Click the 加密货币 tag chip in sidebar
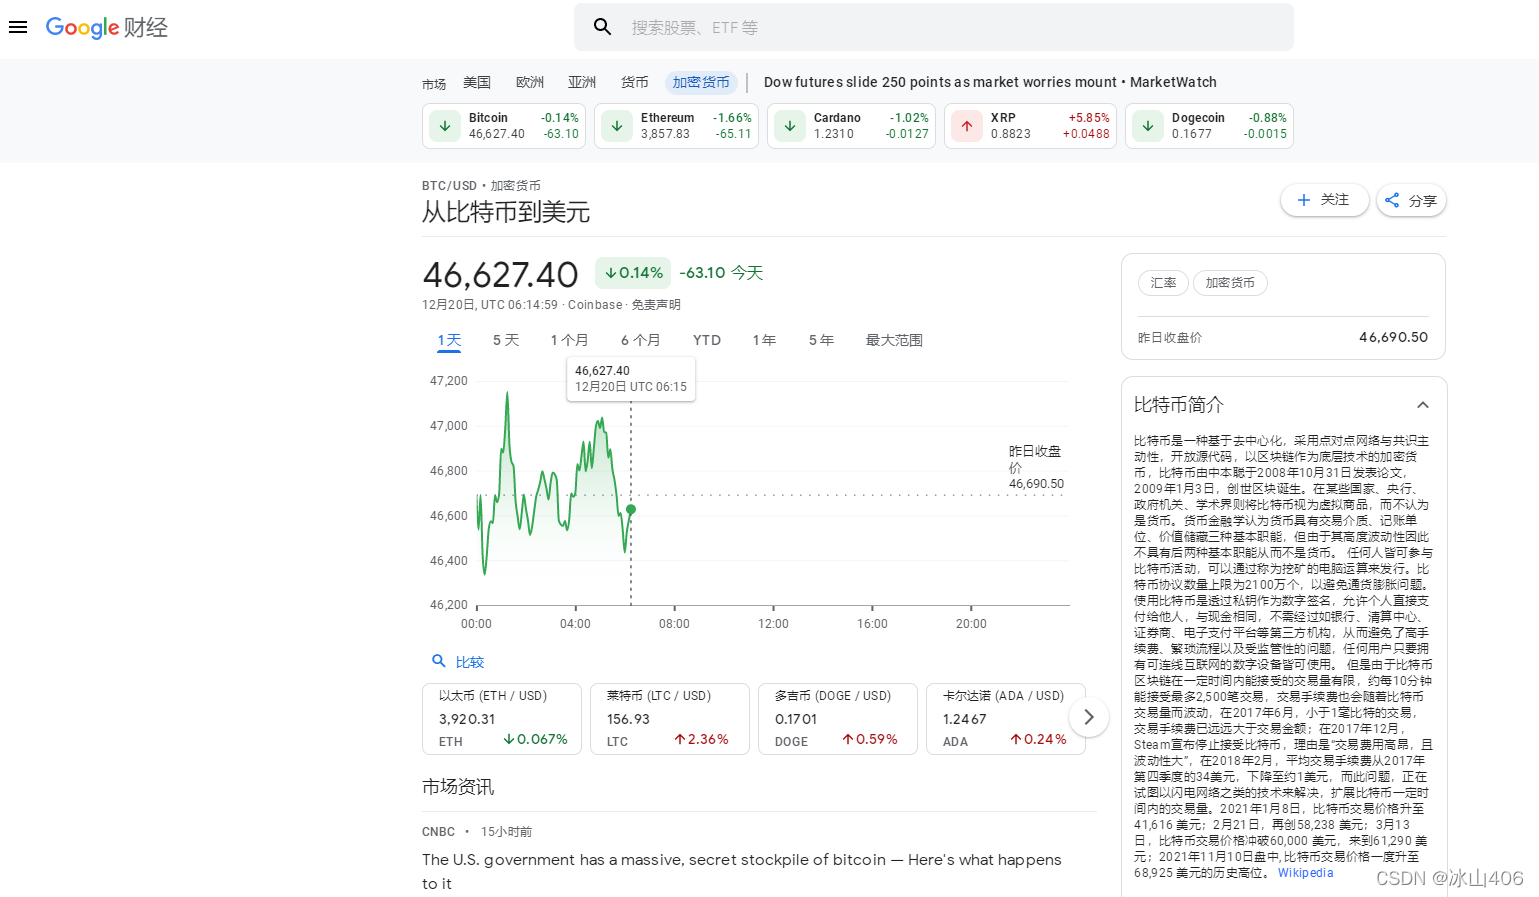 (x=1230, y=283)
